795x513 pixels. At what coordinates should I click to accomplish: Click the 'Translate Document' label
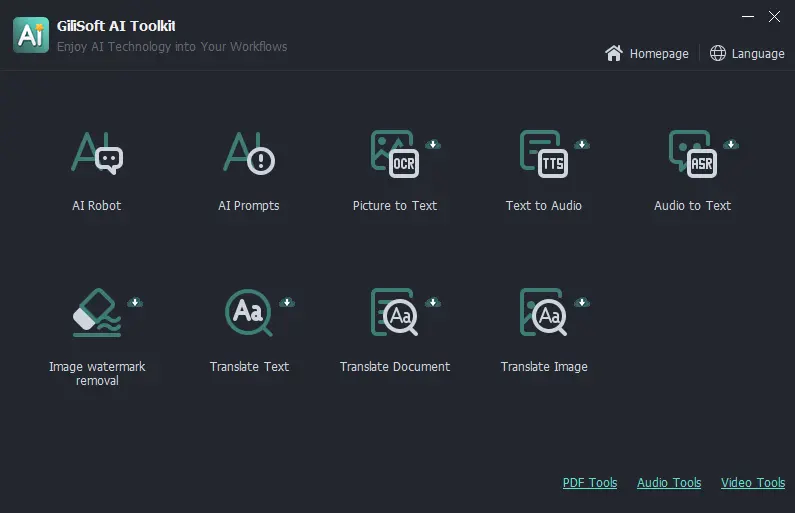[x=395, y=367]
